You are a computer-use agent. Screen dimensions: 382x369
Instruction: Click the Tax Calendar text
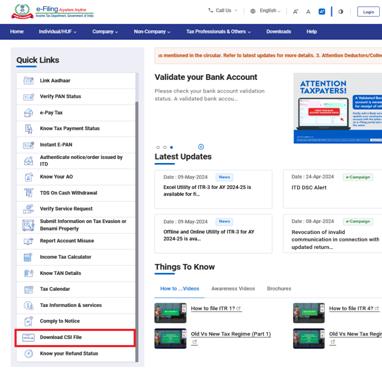[55, 289]
